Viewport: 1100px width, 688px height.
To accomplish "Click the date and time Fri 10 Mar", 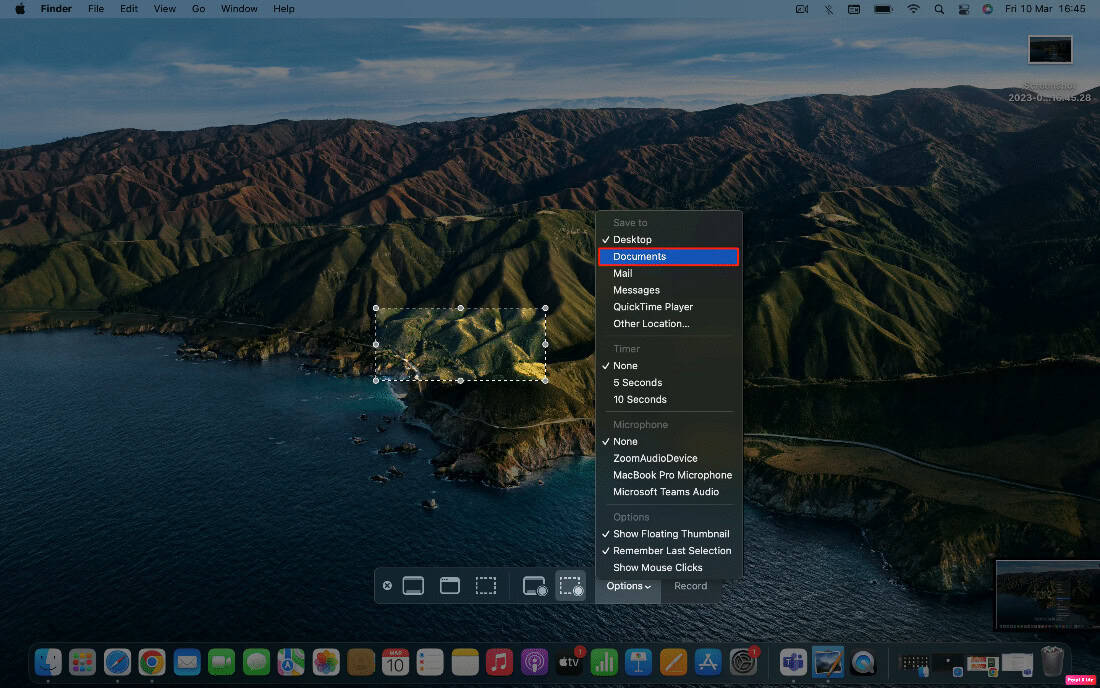I will pos(1045,9).
